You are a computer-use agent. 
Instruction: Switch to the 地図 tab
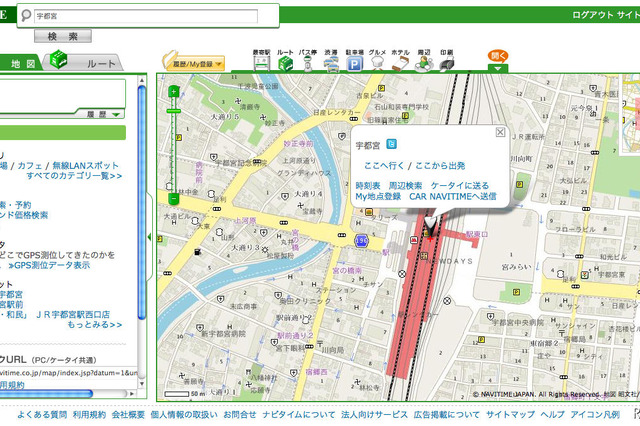pyautogui.click(x=20, y=63)
